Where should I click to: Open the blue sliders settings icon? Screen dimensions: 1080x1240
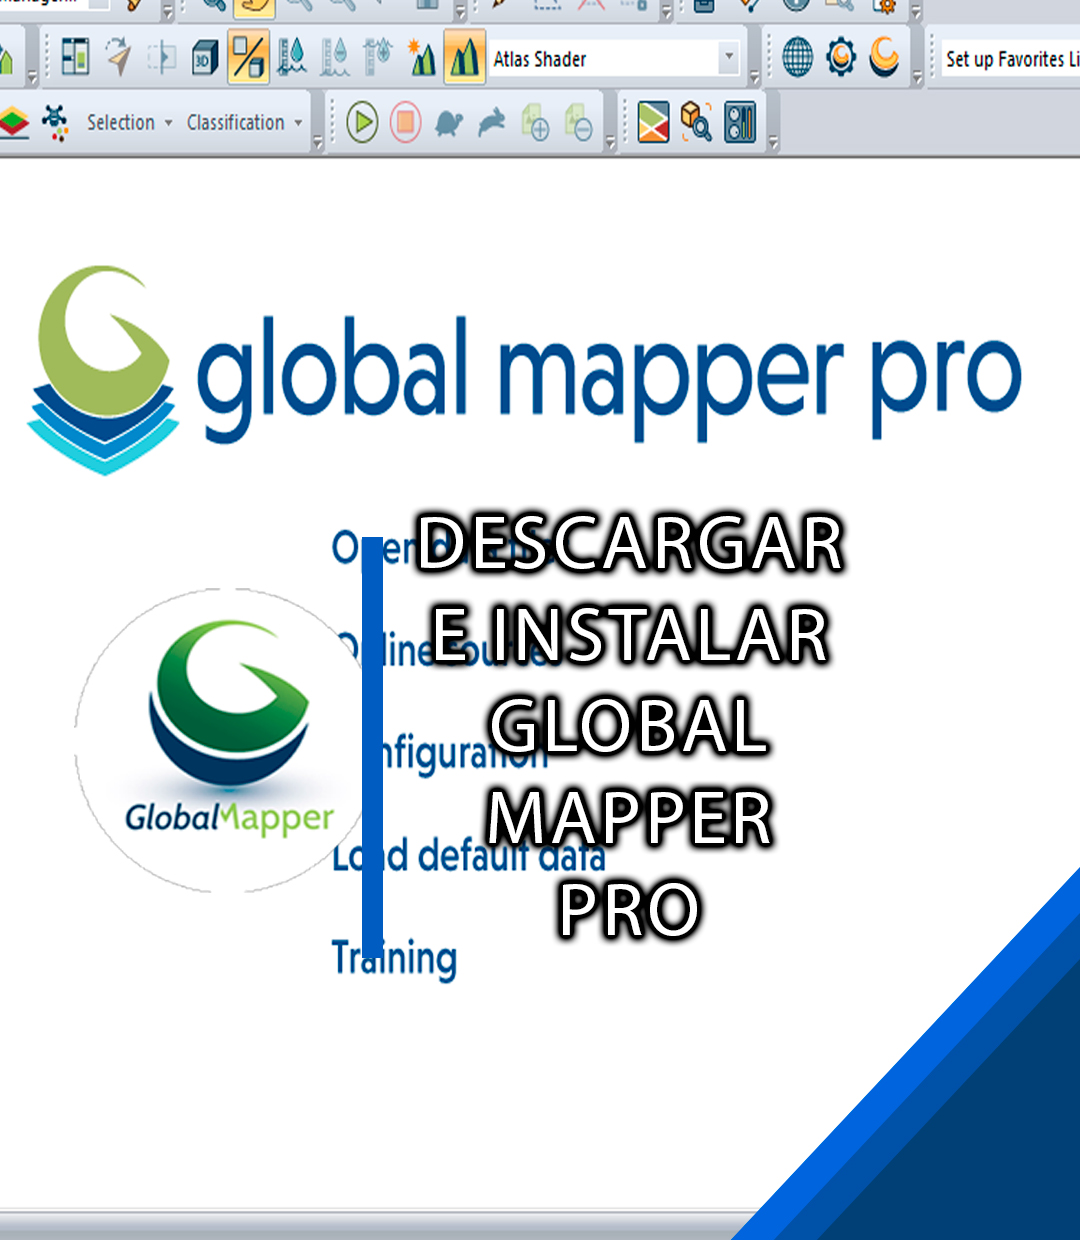(740, 122)
